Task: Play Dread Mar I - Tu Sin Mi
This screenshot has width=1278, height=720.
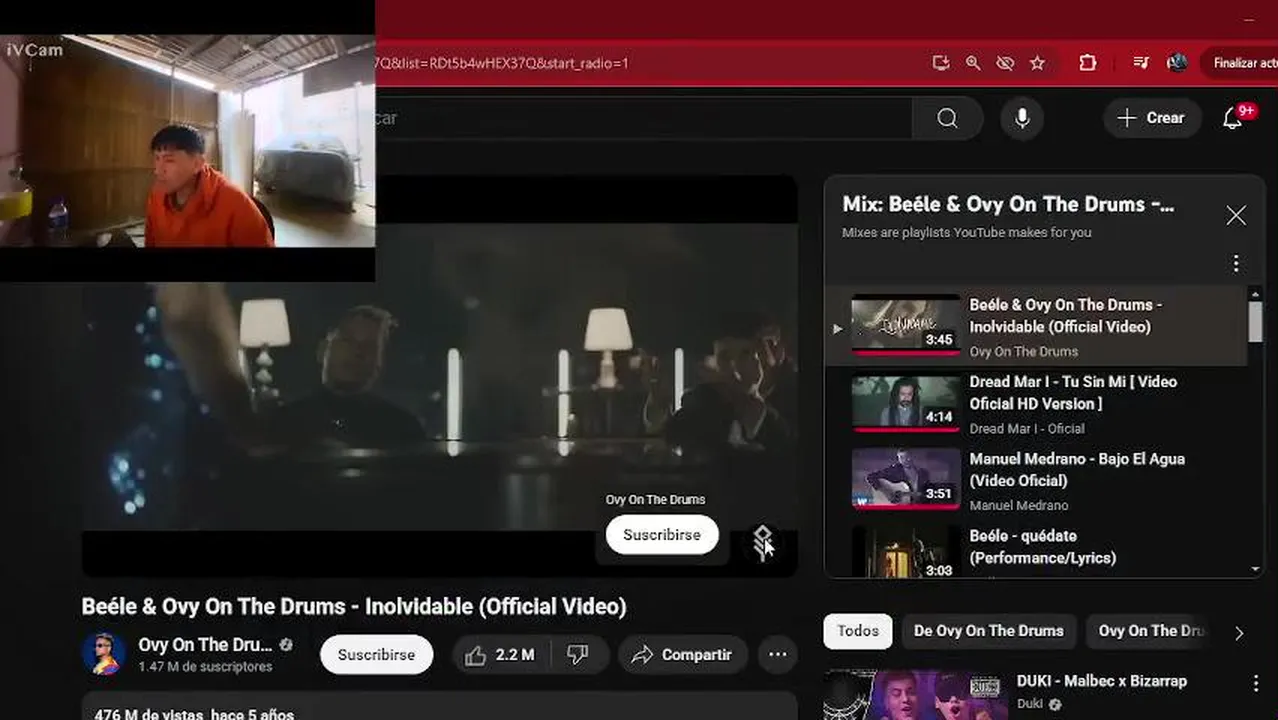Action: tap(1073, 392)
